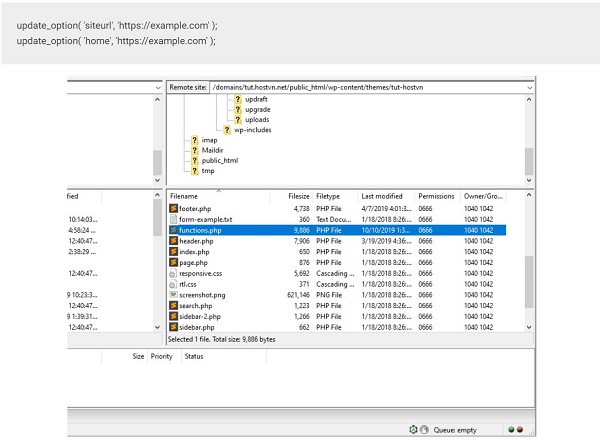600x441 pixels.
Task: Sort remote files by Last modified column
Action: 386,196
